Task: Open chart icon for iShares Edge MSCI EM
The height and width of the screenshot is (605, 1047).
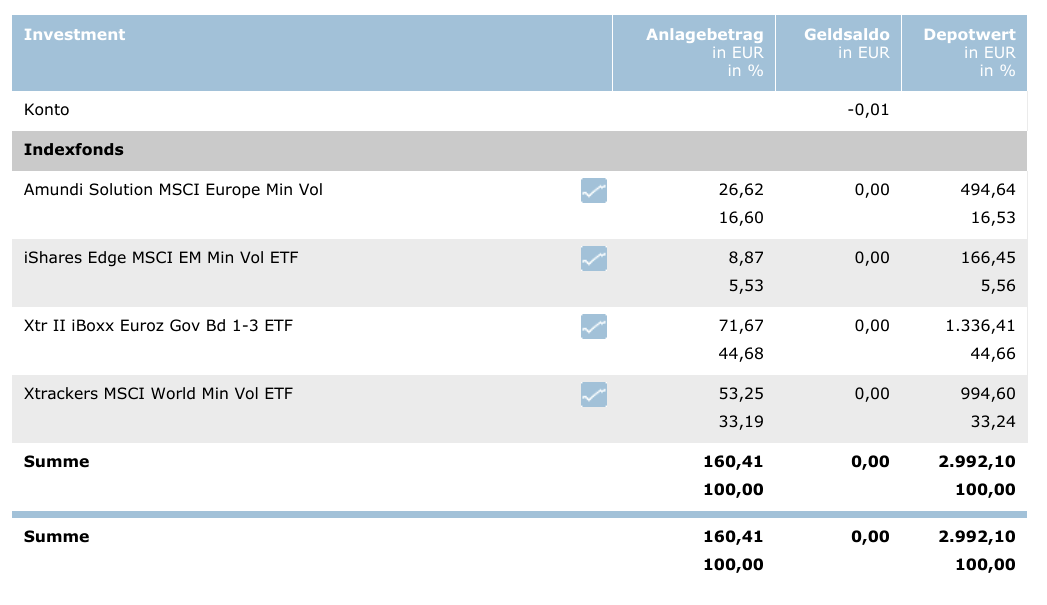Action: tap(594, 258)
